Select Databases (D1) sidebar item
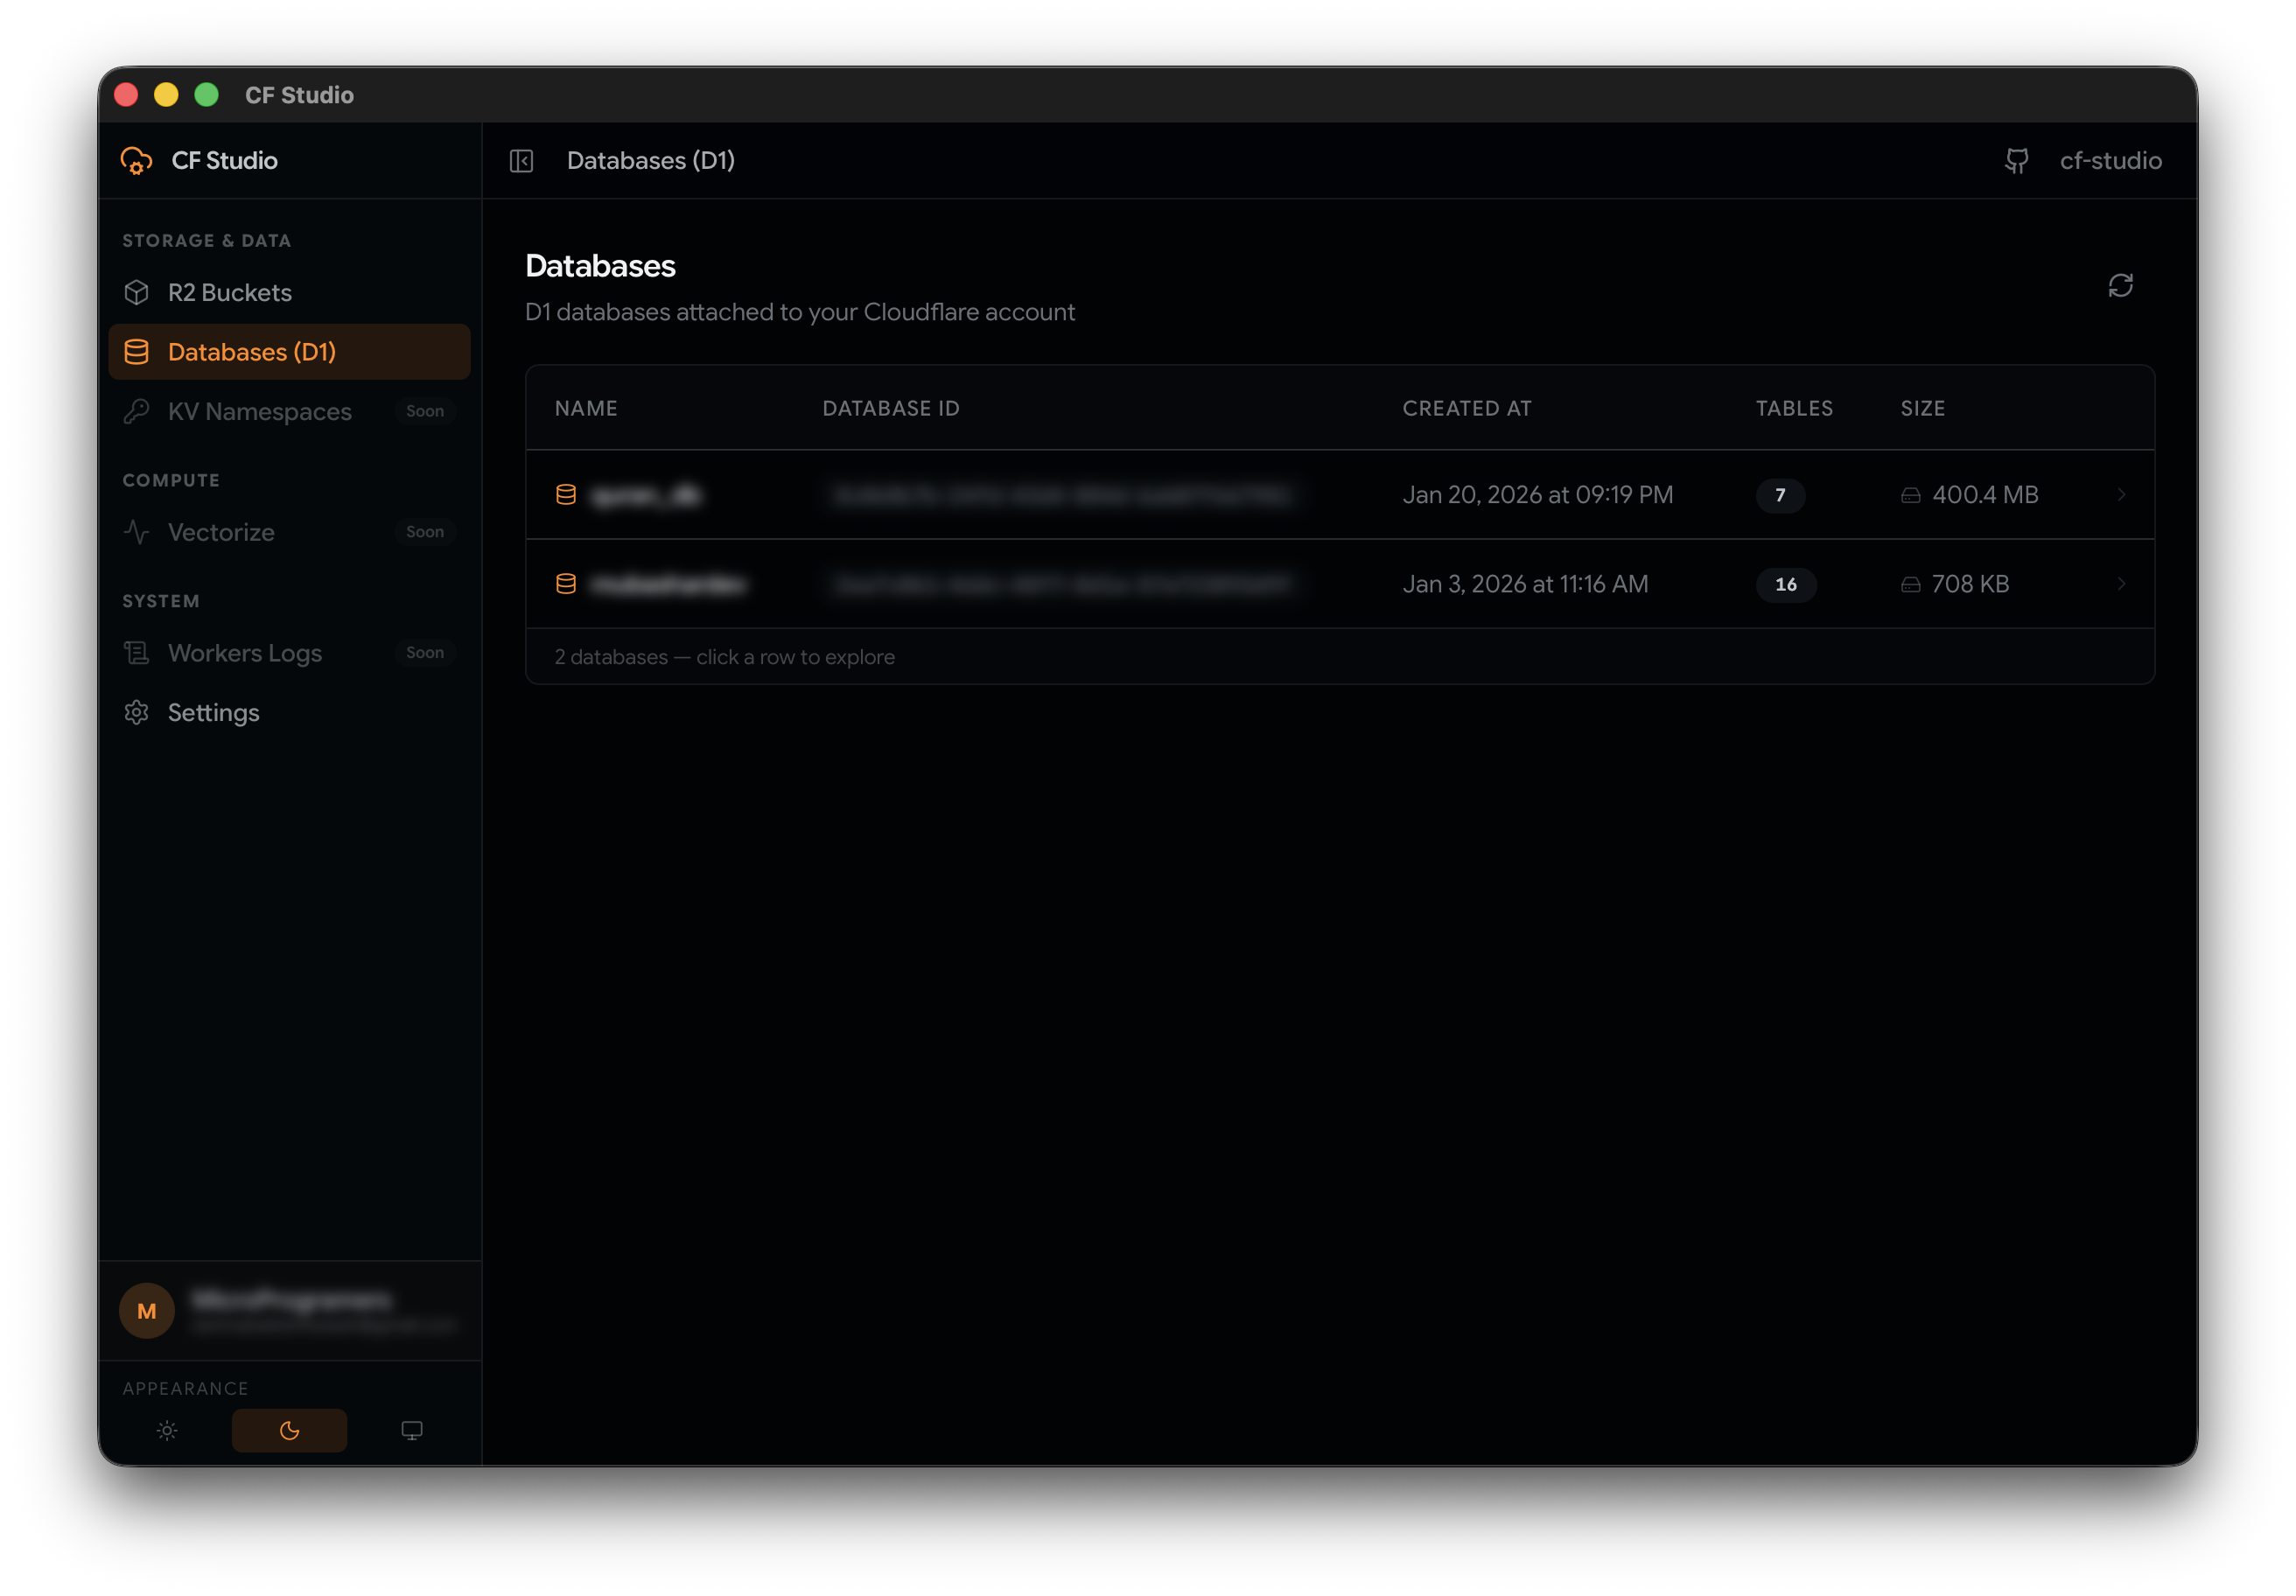2296x1596 pixels. point(289,352)
